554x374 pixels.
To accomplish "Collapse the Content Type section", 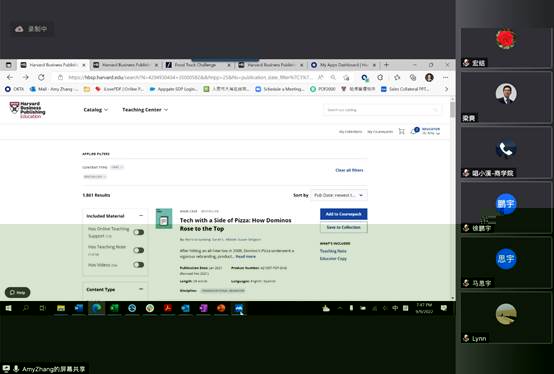I will coord(141,289).
